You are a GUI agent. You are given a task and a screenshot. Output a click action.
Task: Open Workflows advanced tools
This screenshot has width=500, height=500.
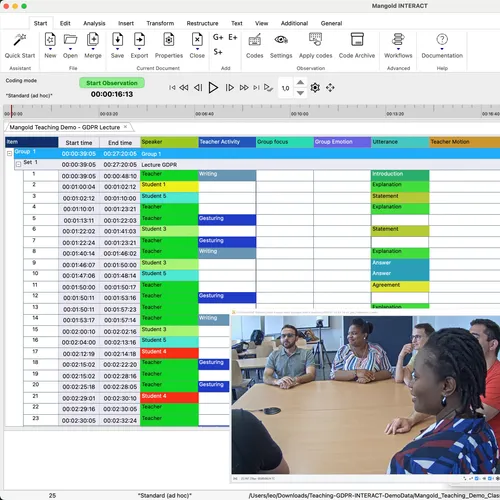coord(398,39)
